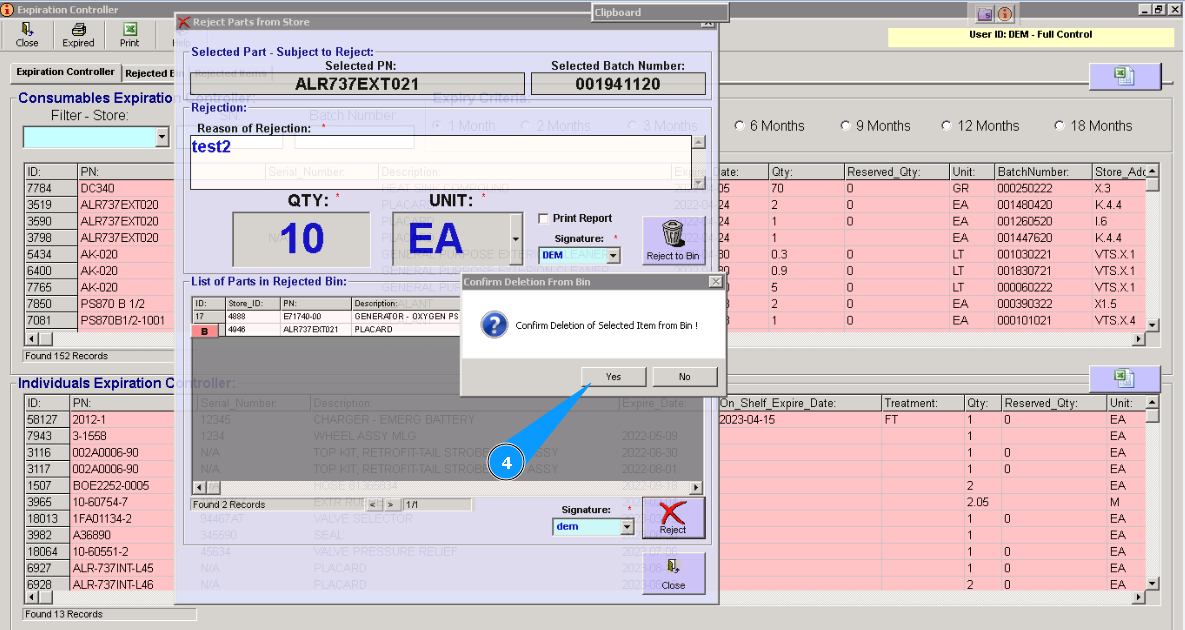Viewport: 1185px width, 630px height.
Task: Click the Store_ID column header in rejected bin
Action: [x=252, y=303]
